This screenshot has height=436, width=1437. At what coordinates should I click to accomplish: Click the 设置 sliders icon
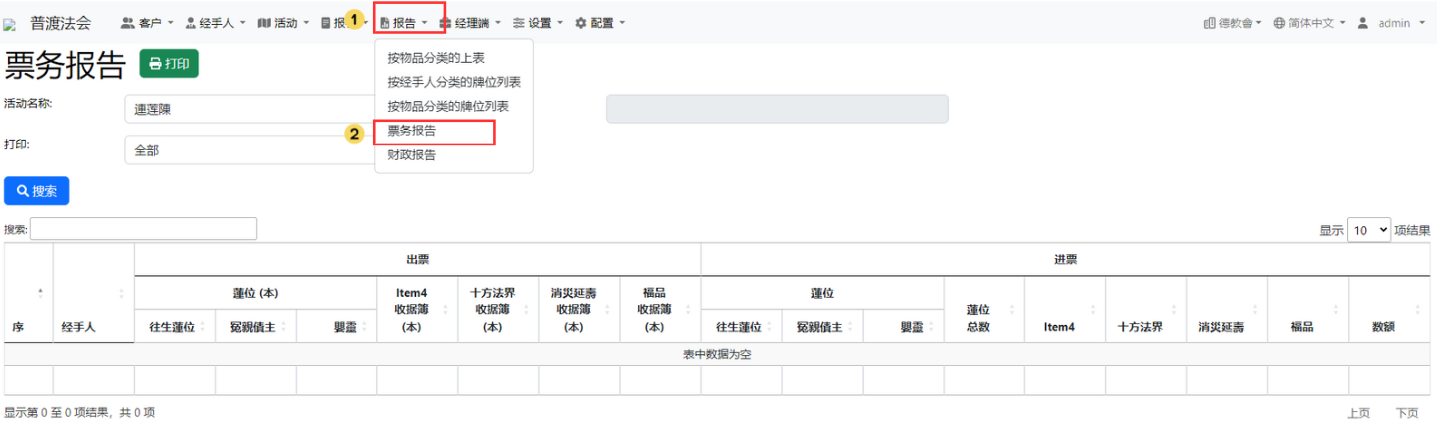tap(518, 23)
